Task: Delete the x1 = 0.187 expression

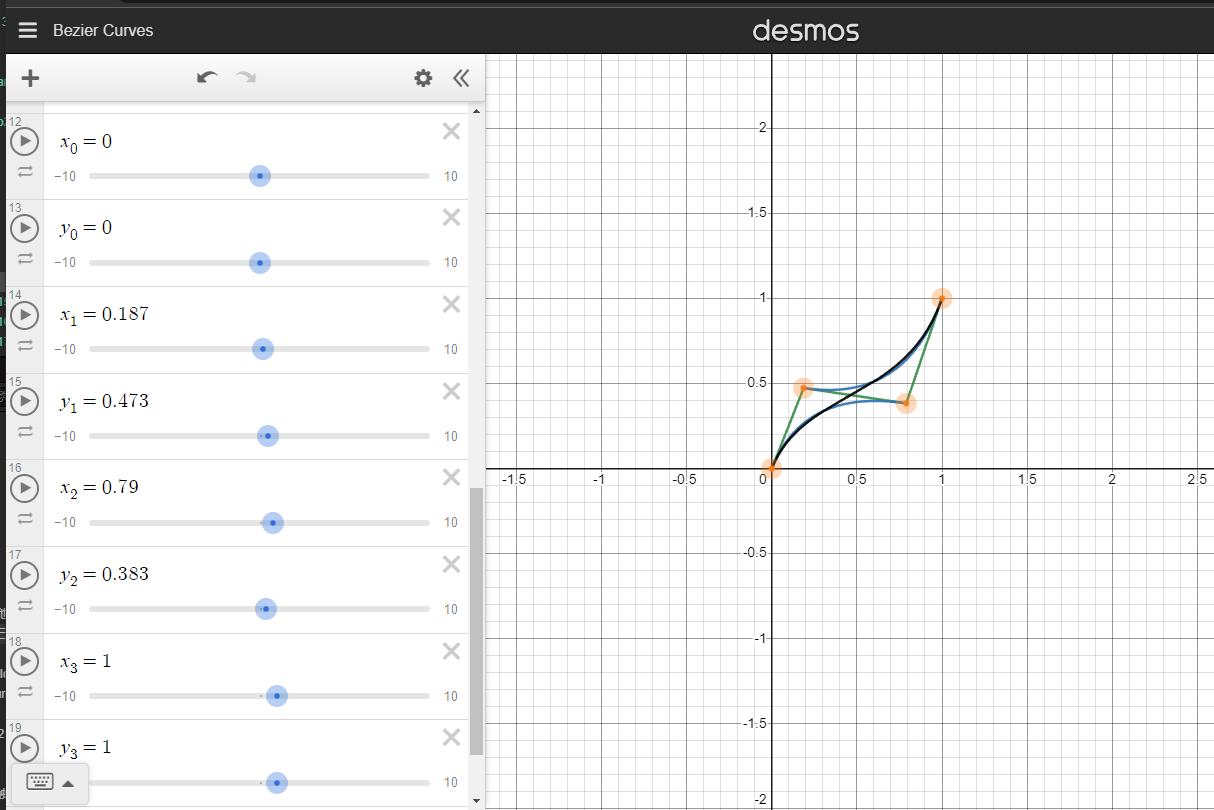Action: point(451,304)
